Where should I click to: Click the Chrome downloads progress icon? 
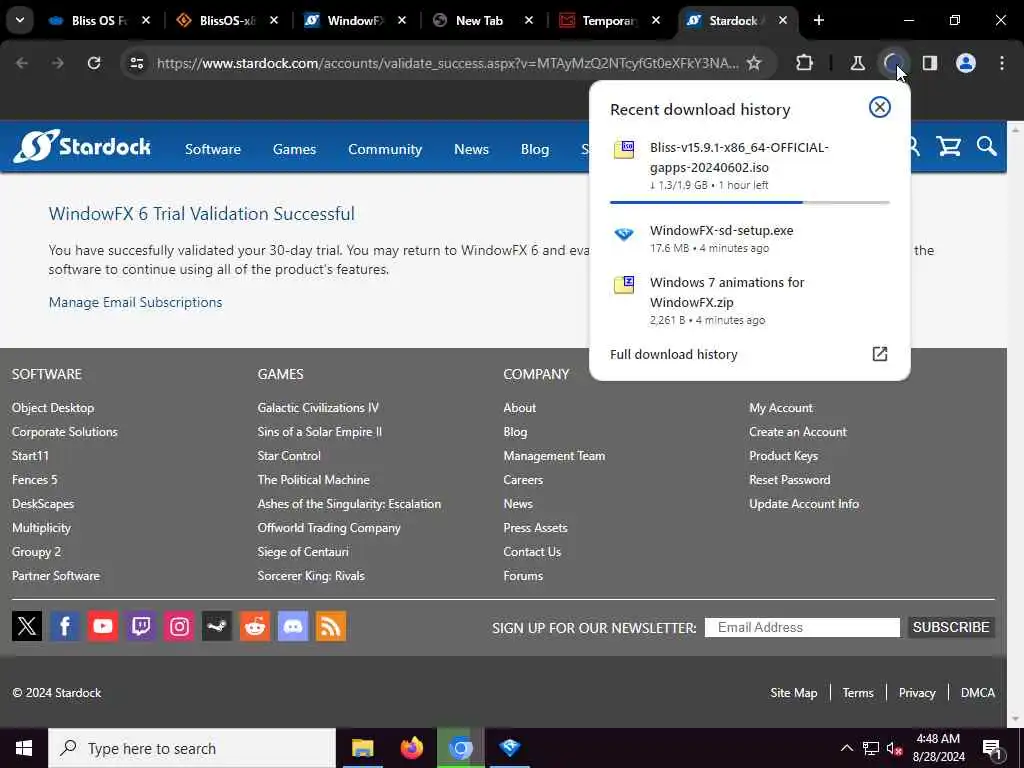893,63
